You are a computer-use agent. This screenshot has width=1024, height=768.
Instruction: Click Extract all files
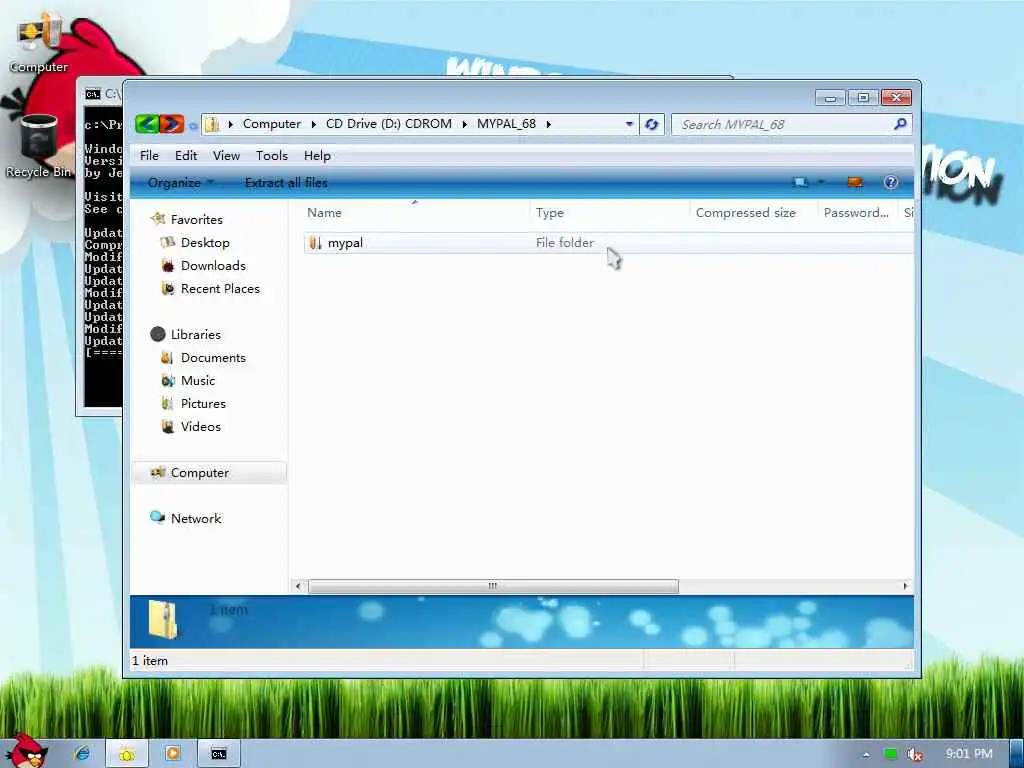pos(286,183)
